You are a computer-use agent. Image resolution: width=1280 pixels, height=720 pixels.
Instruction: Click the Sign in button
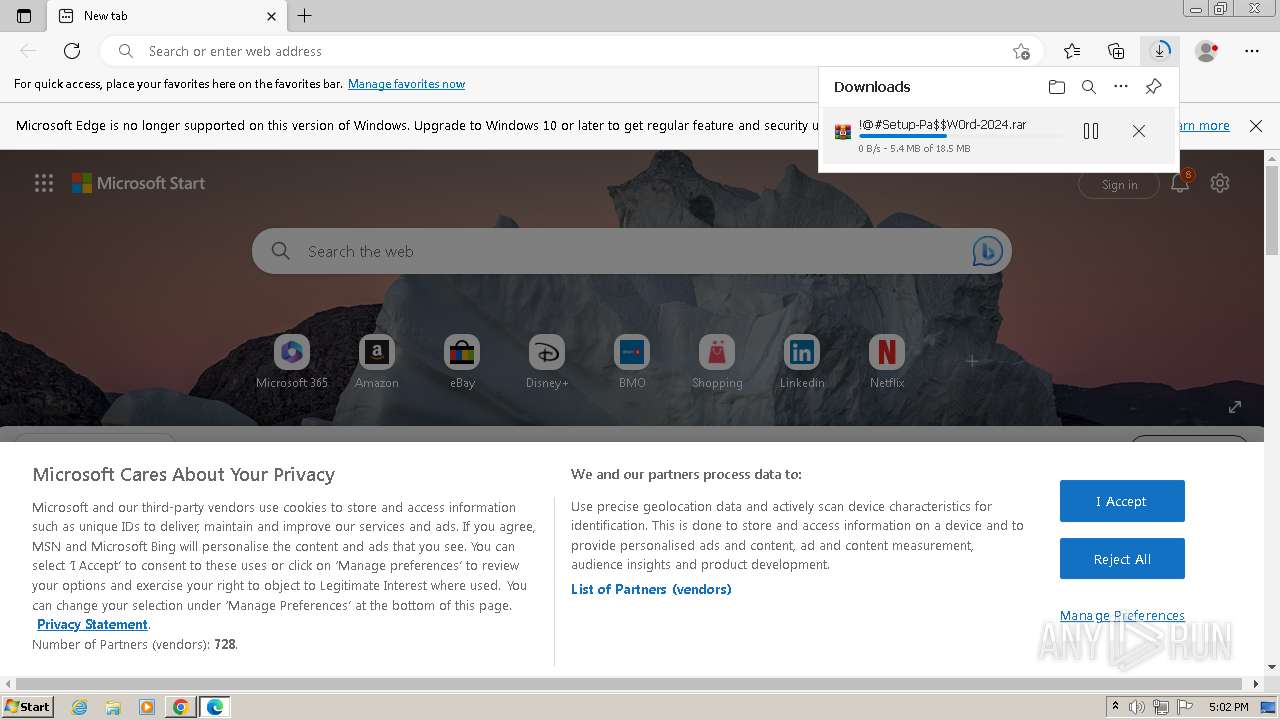[1119, 184]
